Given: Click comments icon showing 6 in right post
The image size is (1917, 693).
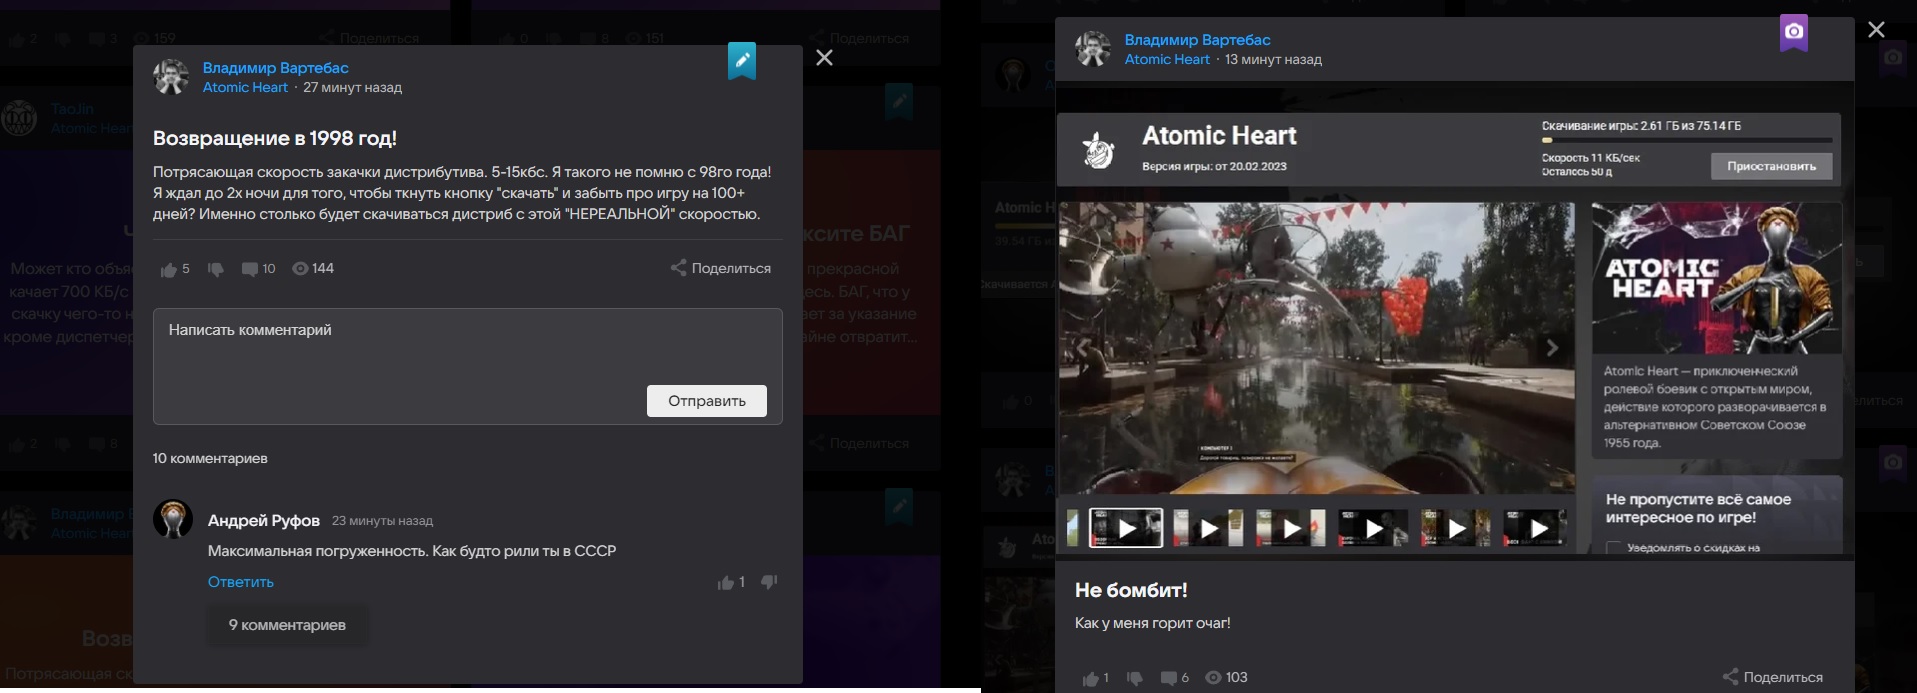Looking at the screenshot, I should pyautogui.click(x=1168, y=678).
